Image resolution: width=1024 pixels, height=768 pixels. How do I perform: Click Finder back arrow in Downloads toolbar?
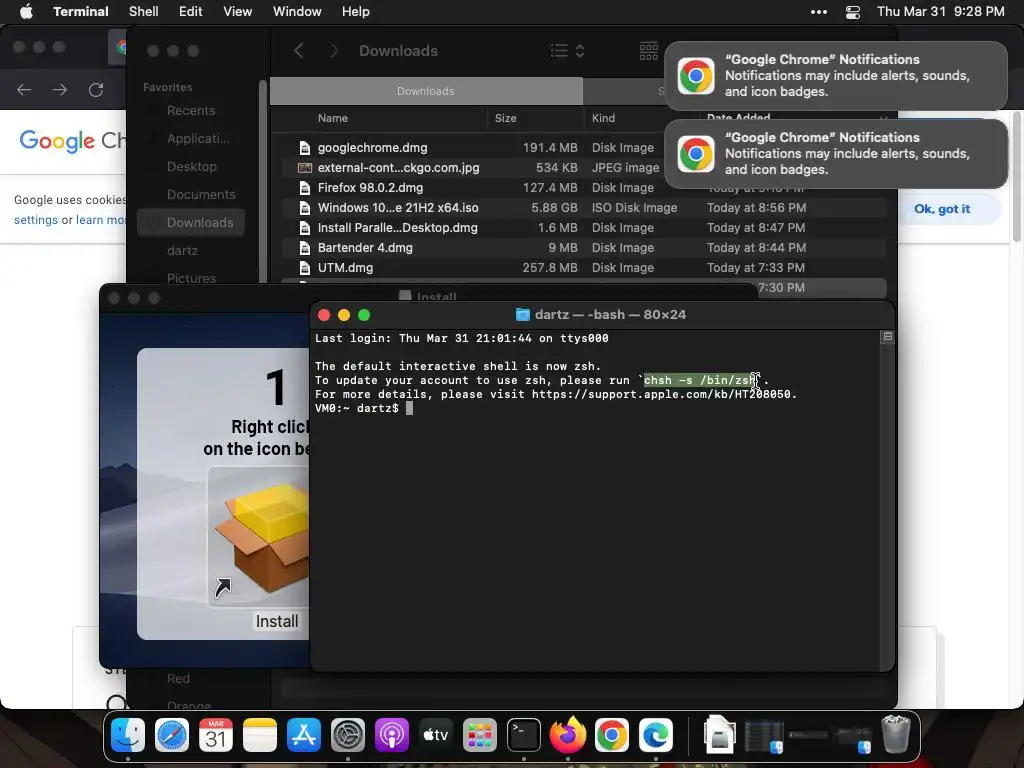[x=298, y=51]
